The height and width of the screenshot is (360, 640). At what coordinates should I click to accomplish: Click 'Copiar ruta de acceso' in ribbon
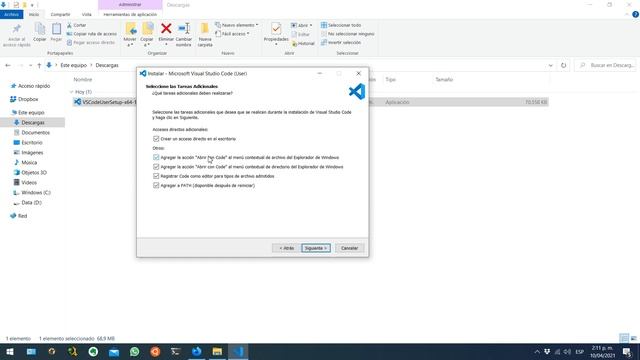click(x=92, y=34)
